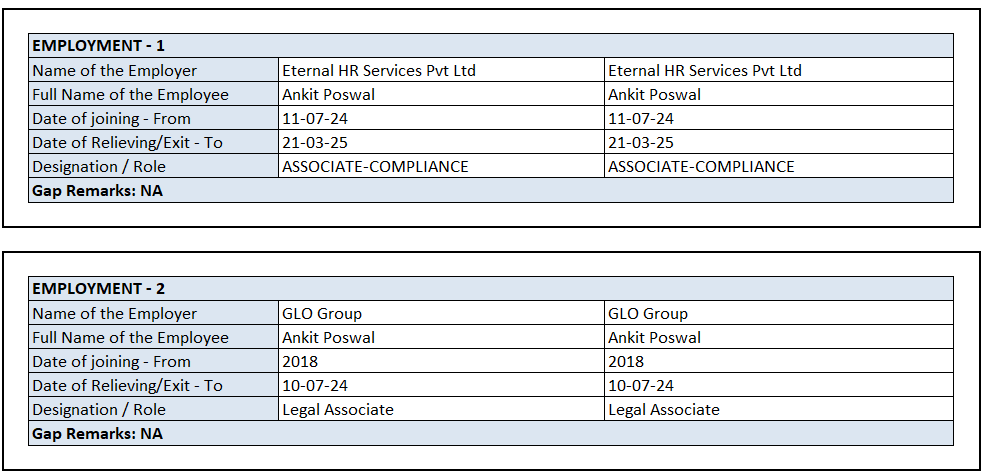Select the rightmost GLO Group employer cell
The width and height of the screenshot is (983, 476).
click(648, 314)
